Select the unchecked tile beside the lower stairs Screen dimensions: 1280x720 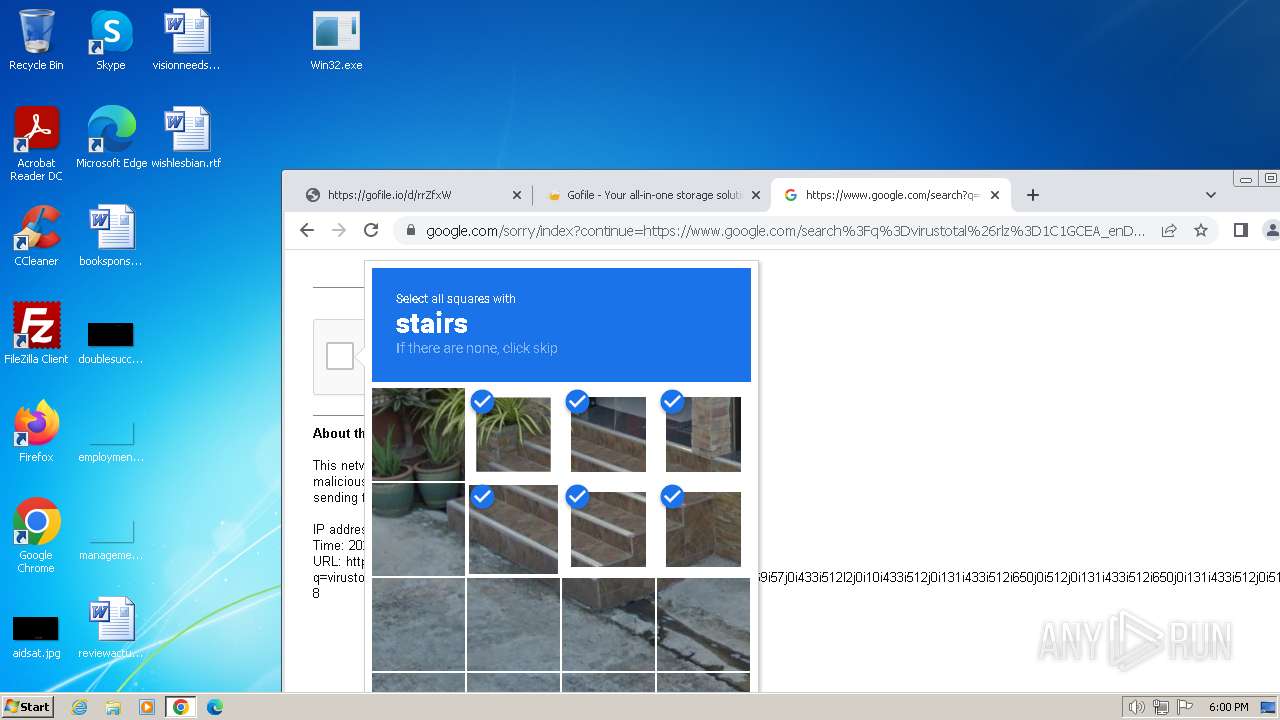click(418, 529)
